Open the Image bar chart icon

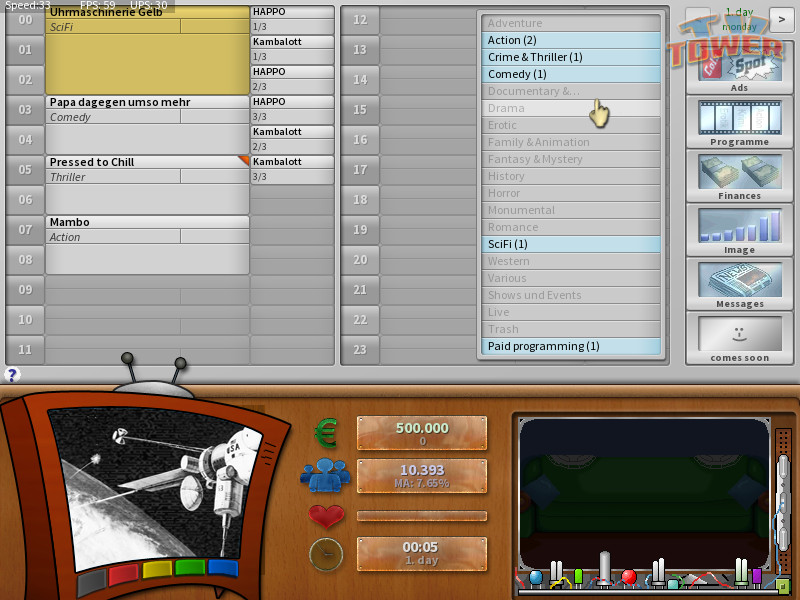pyautogui.click(x=739, y=231)
